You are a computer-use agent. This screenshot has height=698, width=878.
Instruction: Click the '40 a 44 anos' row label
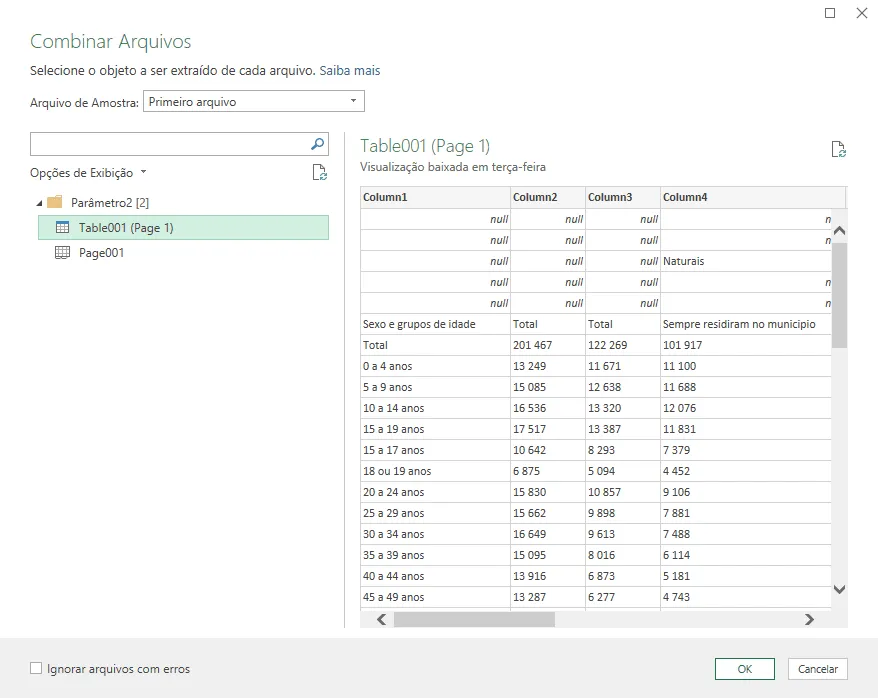click(x=435, y=576)
